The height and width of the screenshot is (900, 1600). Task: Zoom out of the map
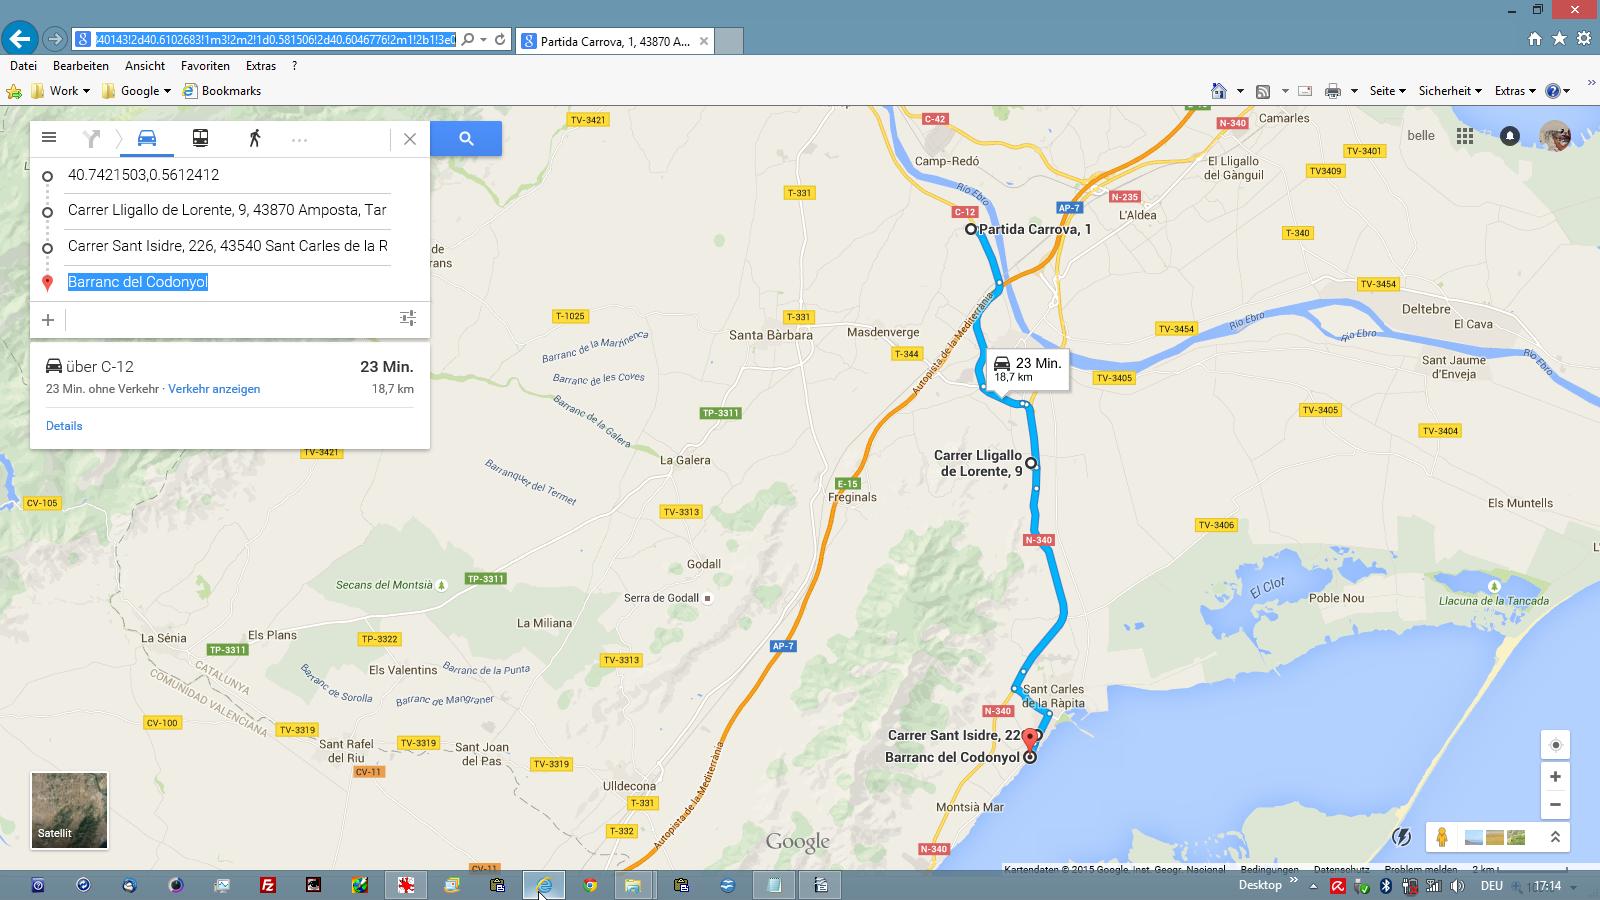tap(1555, 804)
